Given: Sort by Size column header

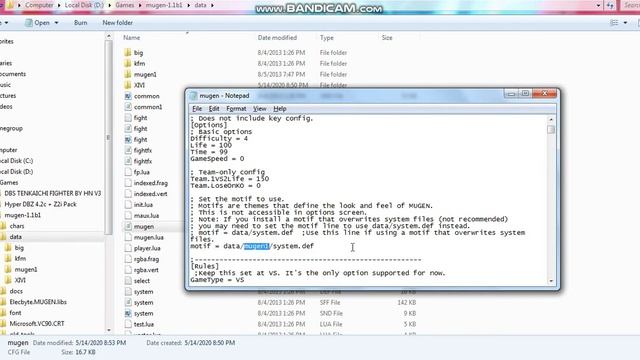Looking at the screenshot, I should [x=387, y=38].
